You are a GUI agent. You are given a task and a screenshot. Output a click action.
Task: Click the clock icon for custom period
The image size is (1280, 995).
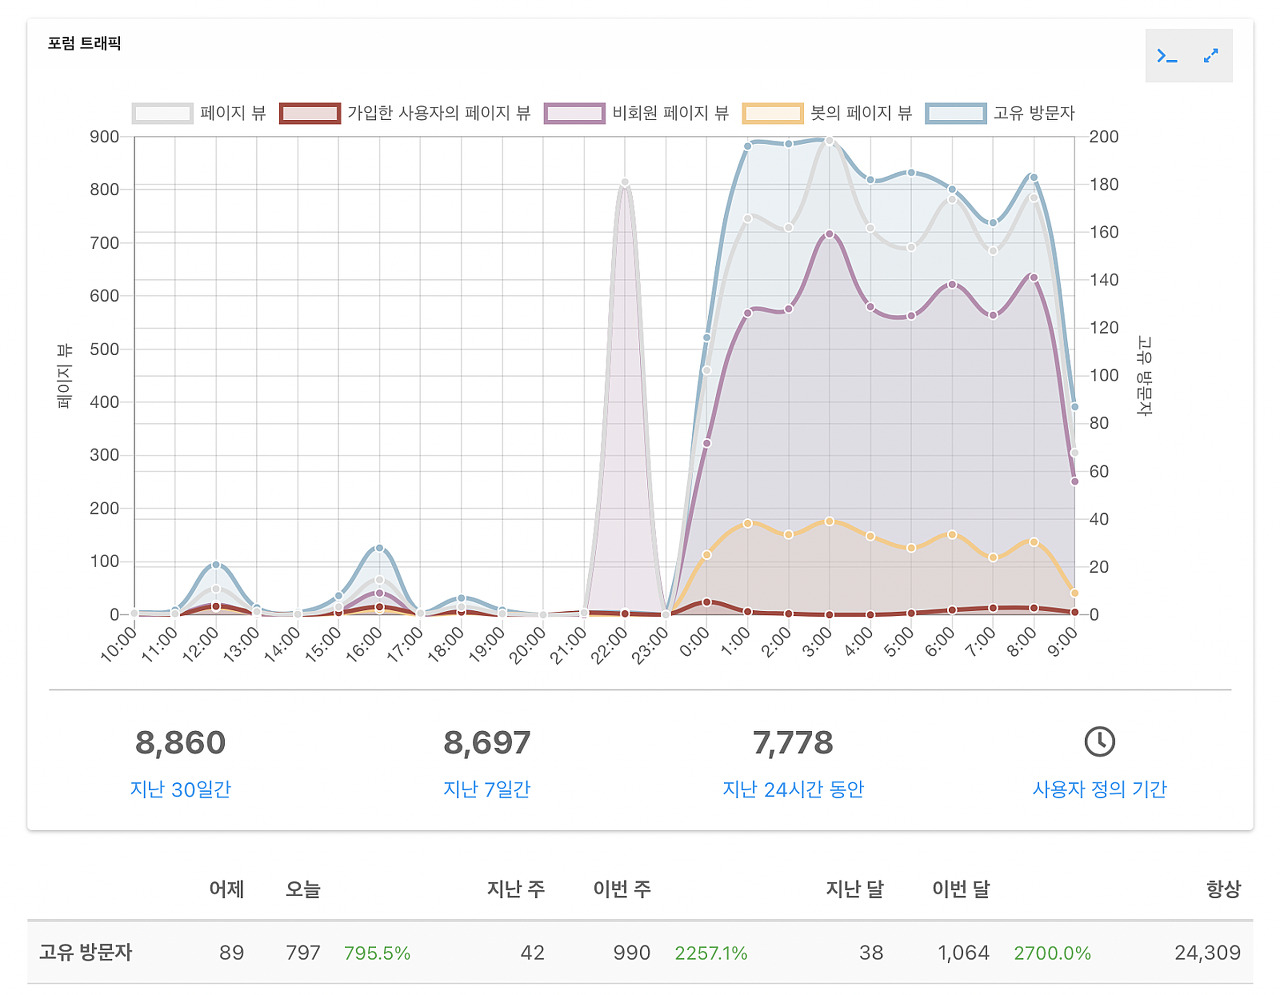[x=1099, y=742]
